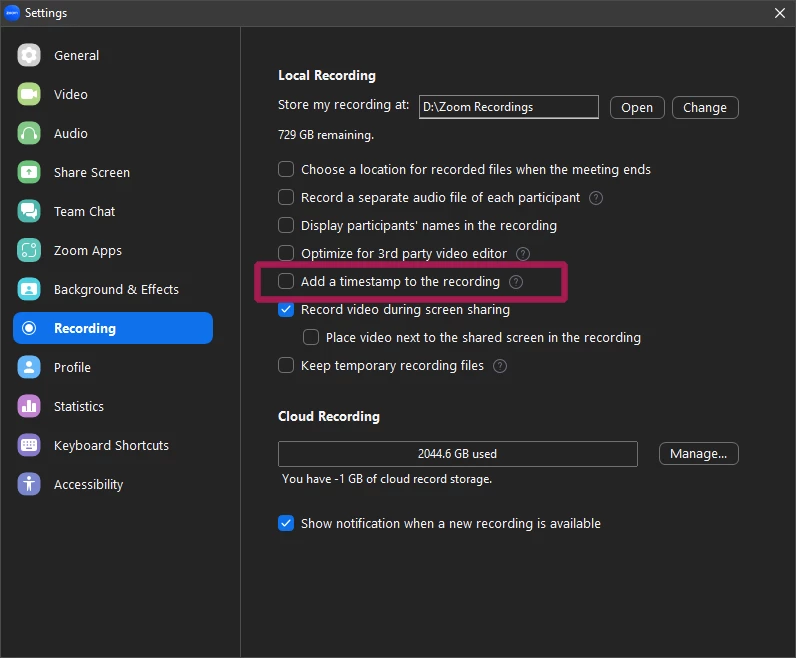Select Zoom Apps section
The height and width of the screenshot is (658, 796).
click(113, 250)
